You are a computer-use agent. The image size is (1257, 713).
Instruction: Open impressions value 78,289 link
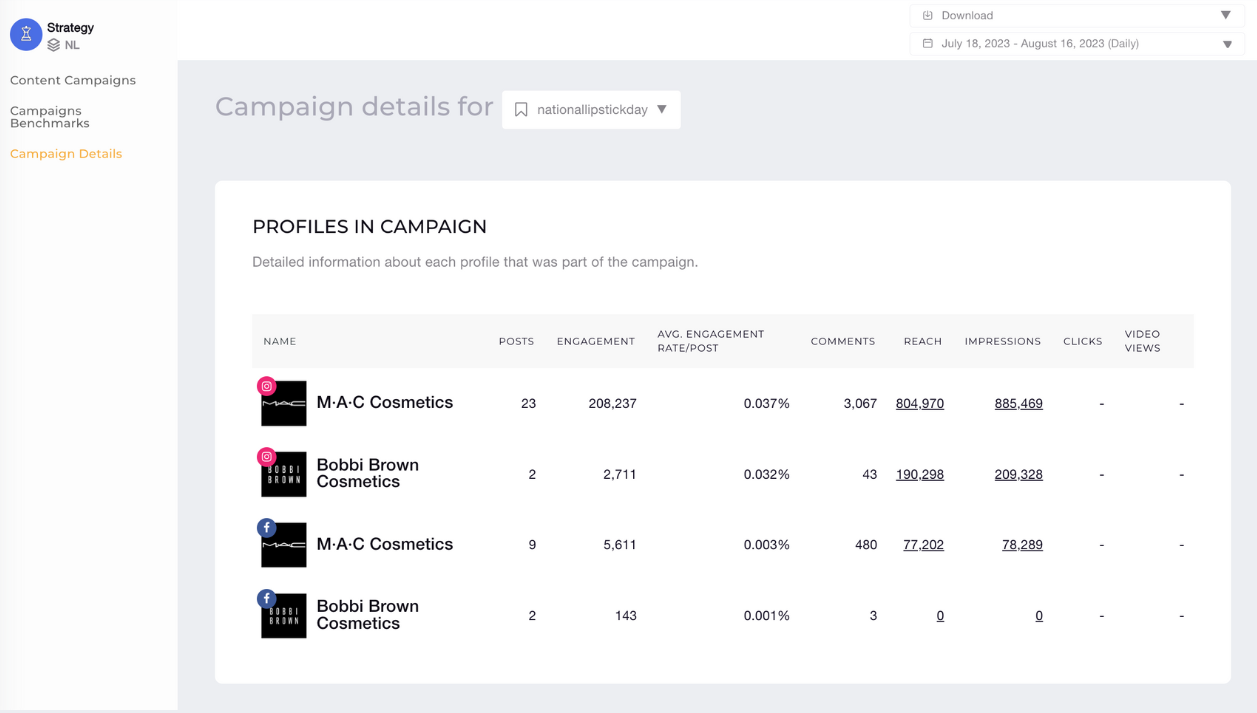(1022, 545)
